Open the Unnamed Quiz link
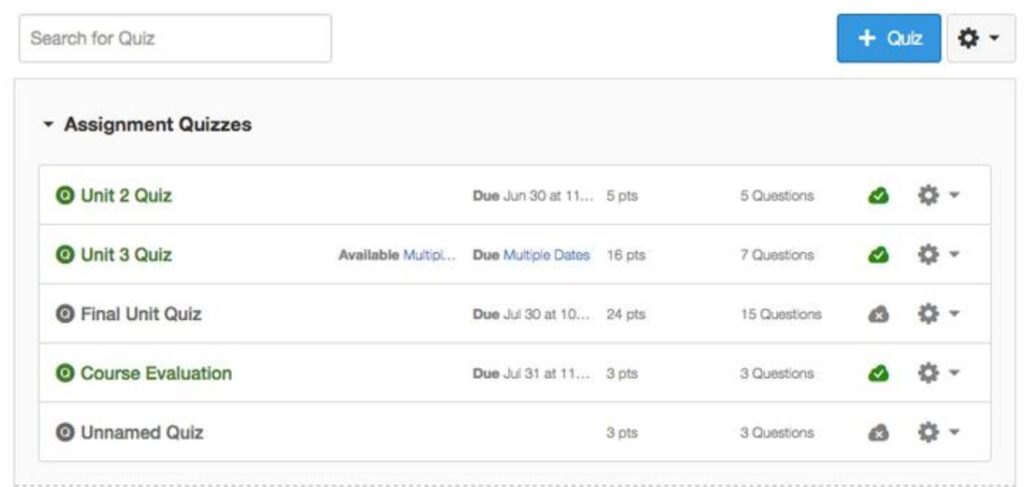1024x487 pixels. point(142,432)
